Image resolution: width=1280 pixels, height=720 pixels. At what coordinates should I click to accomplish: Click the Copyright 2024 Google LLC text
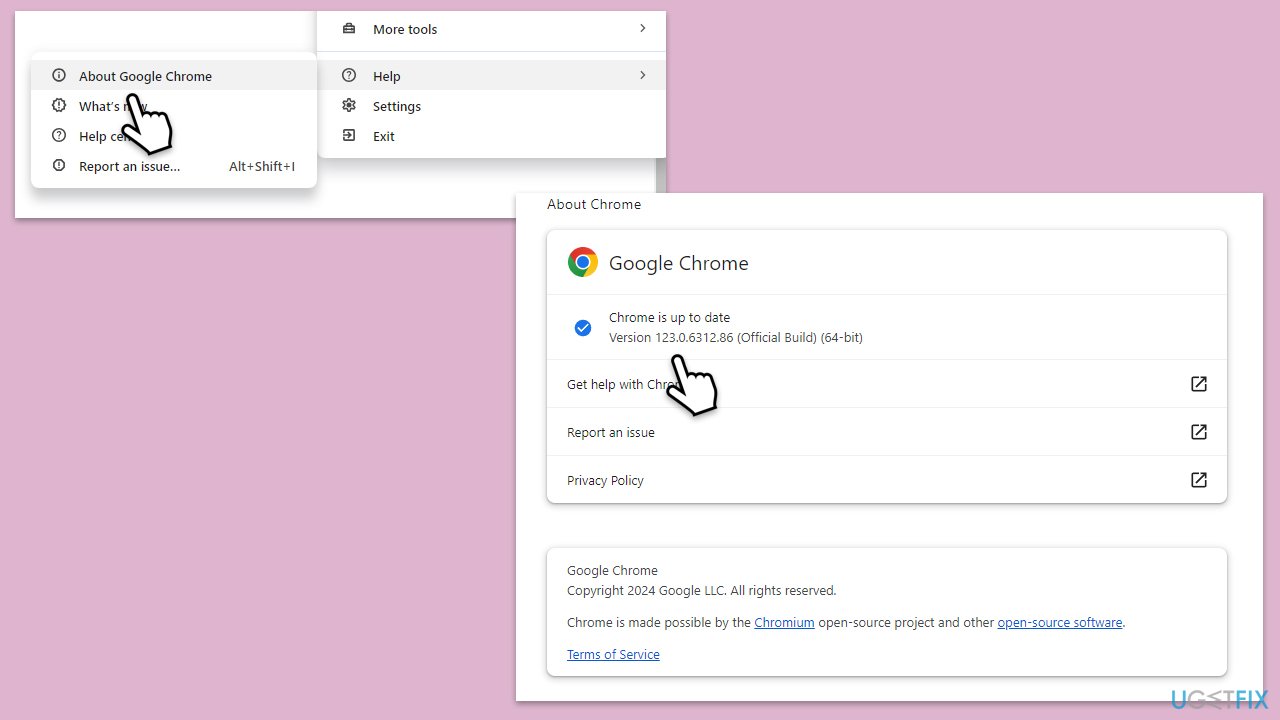(701, 591)
